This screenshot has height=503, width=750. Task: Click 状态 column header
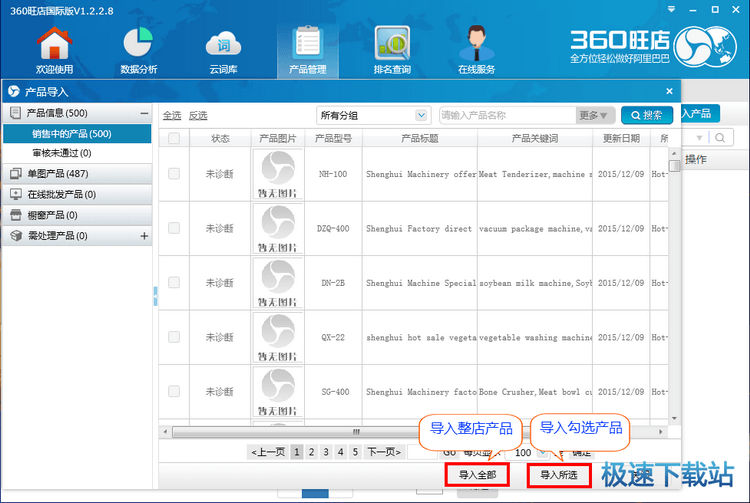[x=220, y=139]
